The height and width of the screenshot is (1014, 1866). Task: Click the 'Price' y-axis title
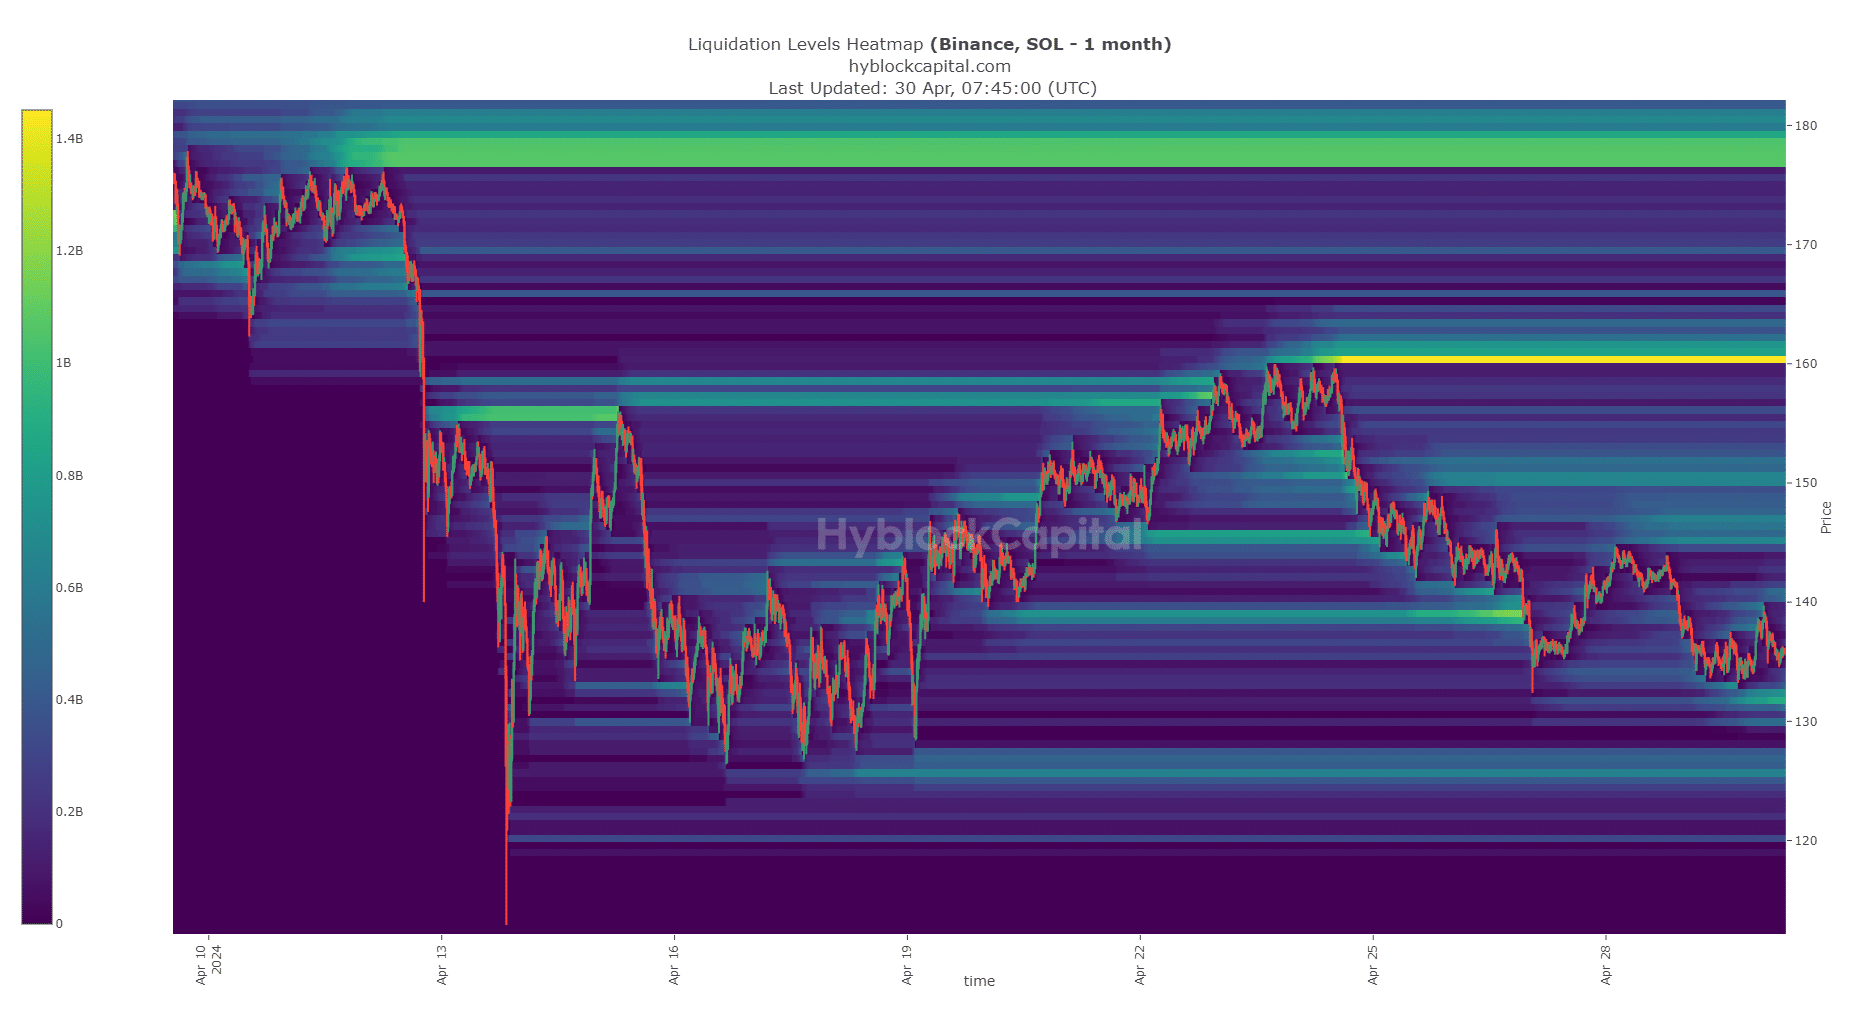click(1826, 517)
